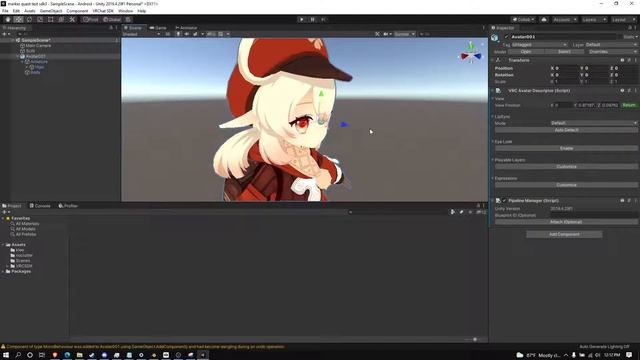The width and height of the screenshot is (640, 360).
Task: Open the GameObject menu
Action: coord(51,11)
